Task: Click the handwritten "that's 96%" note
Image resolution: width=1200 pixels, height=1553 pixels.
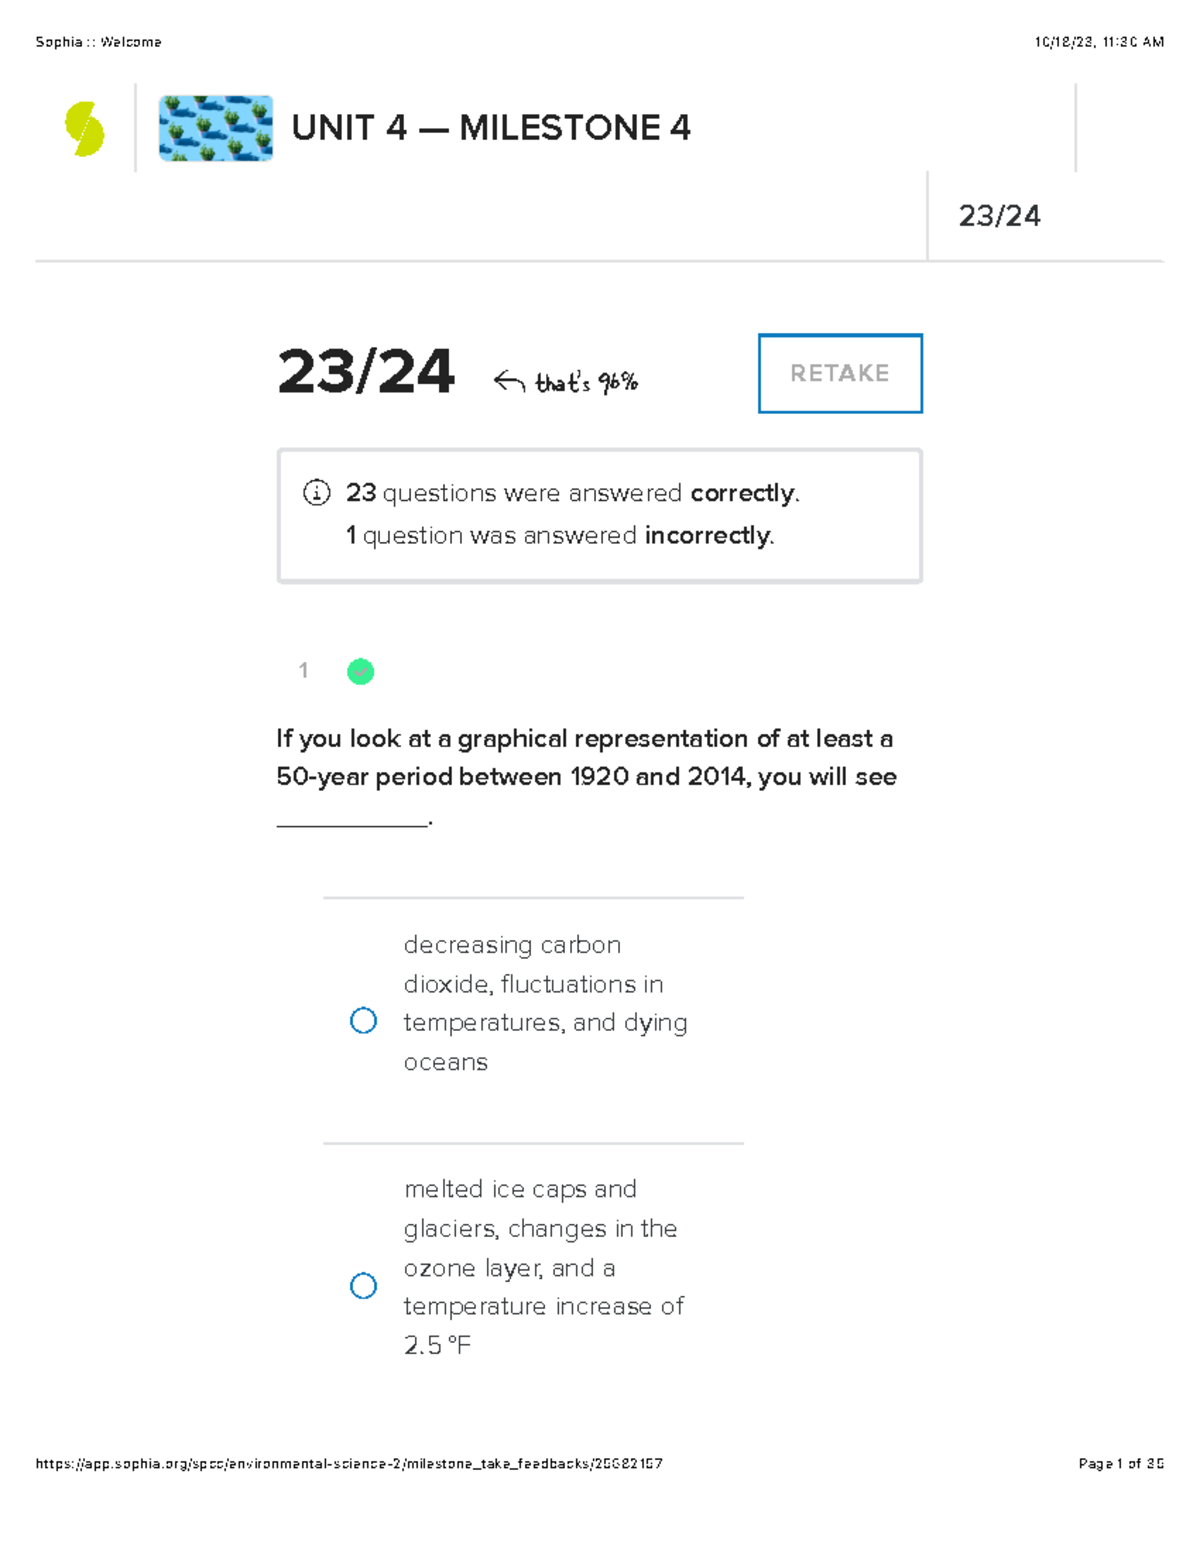Action: (x=586, y=382)
